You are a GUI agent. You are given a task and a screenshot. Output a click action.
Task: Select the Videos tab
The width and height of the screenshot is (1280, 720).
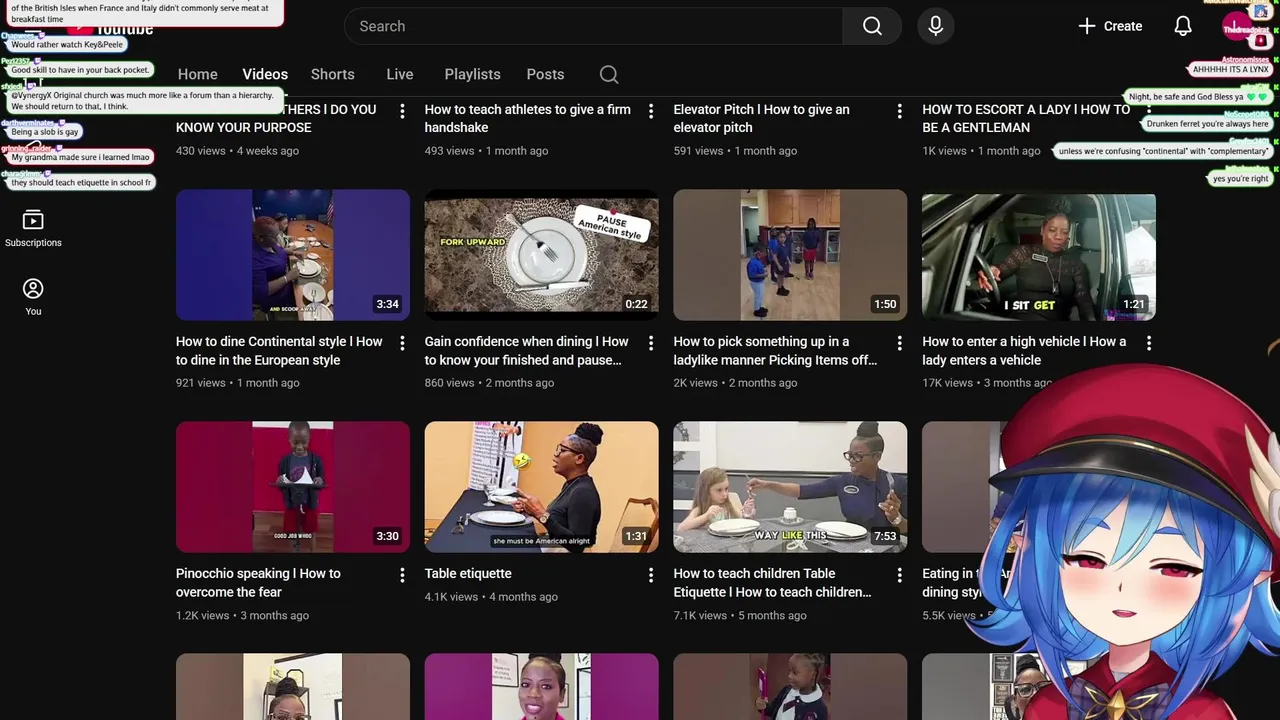265,74
